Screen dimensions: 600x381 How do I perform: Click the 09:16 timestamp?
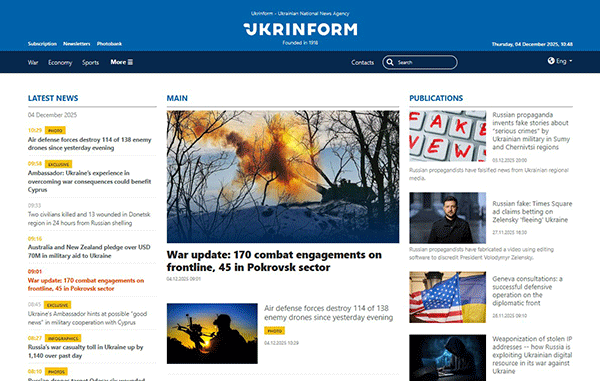[x=35, y=239]
